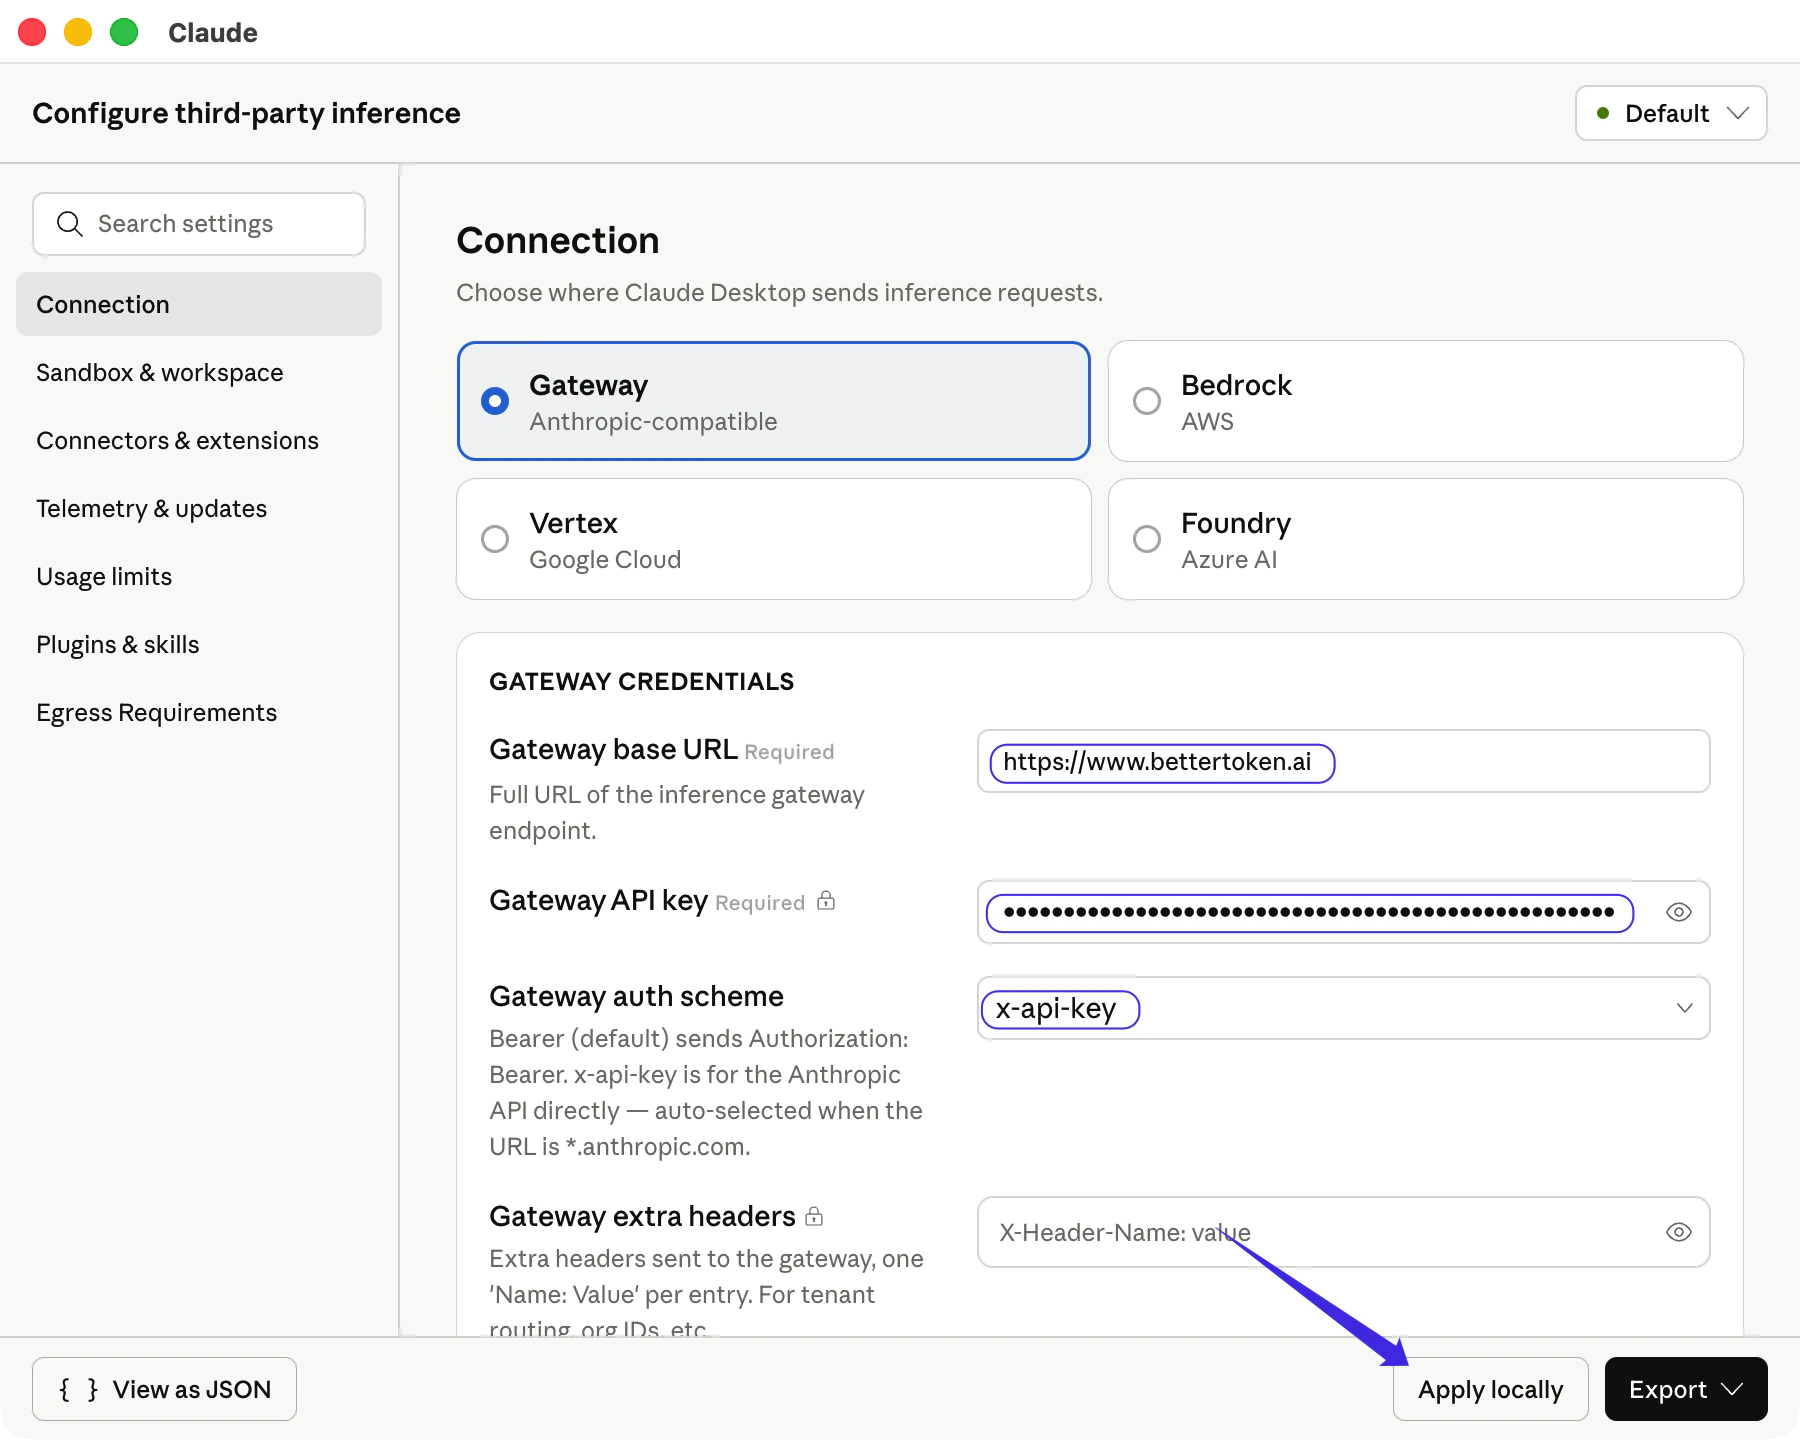Open Telemetry & updates settings
The image size is (1800, 1440).
point(199,508)
